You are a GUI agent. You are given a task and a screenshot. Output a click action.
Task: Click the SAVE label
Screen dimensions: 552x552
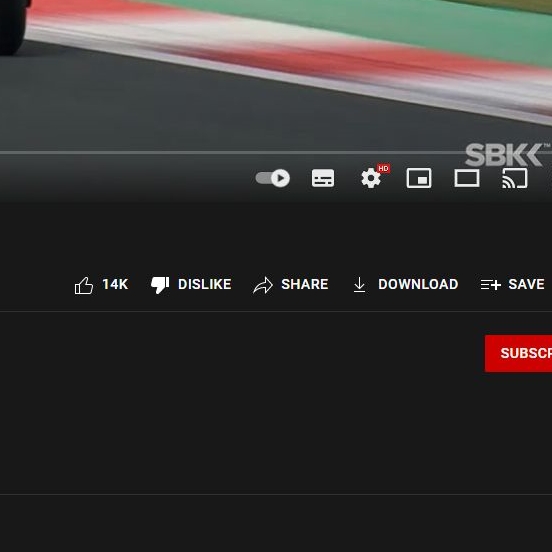point(526,284)
